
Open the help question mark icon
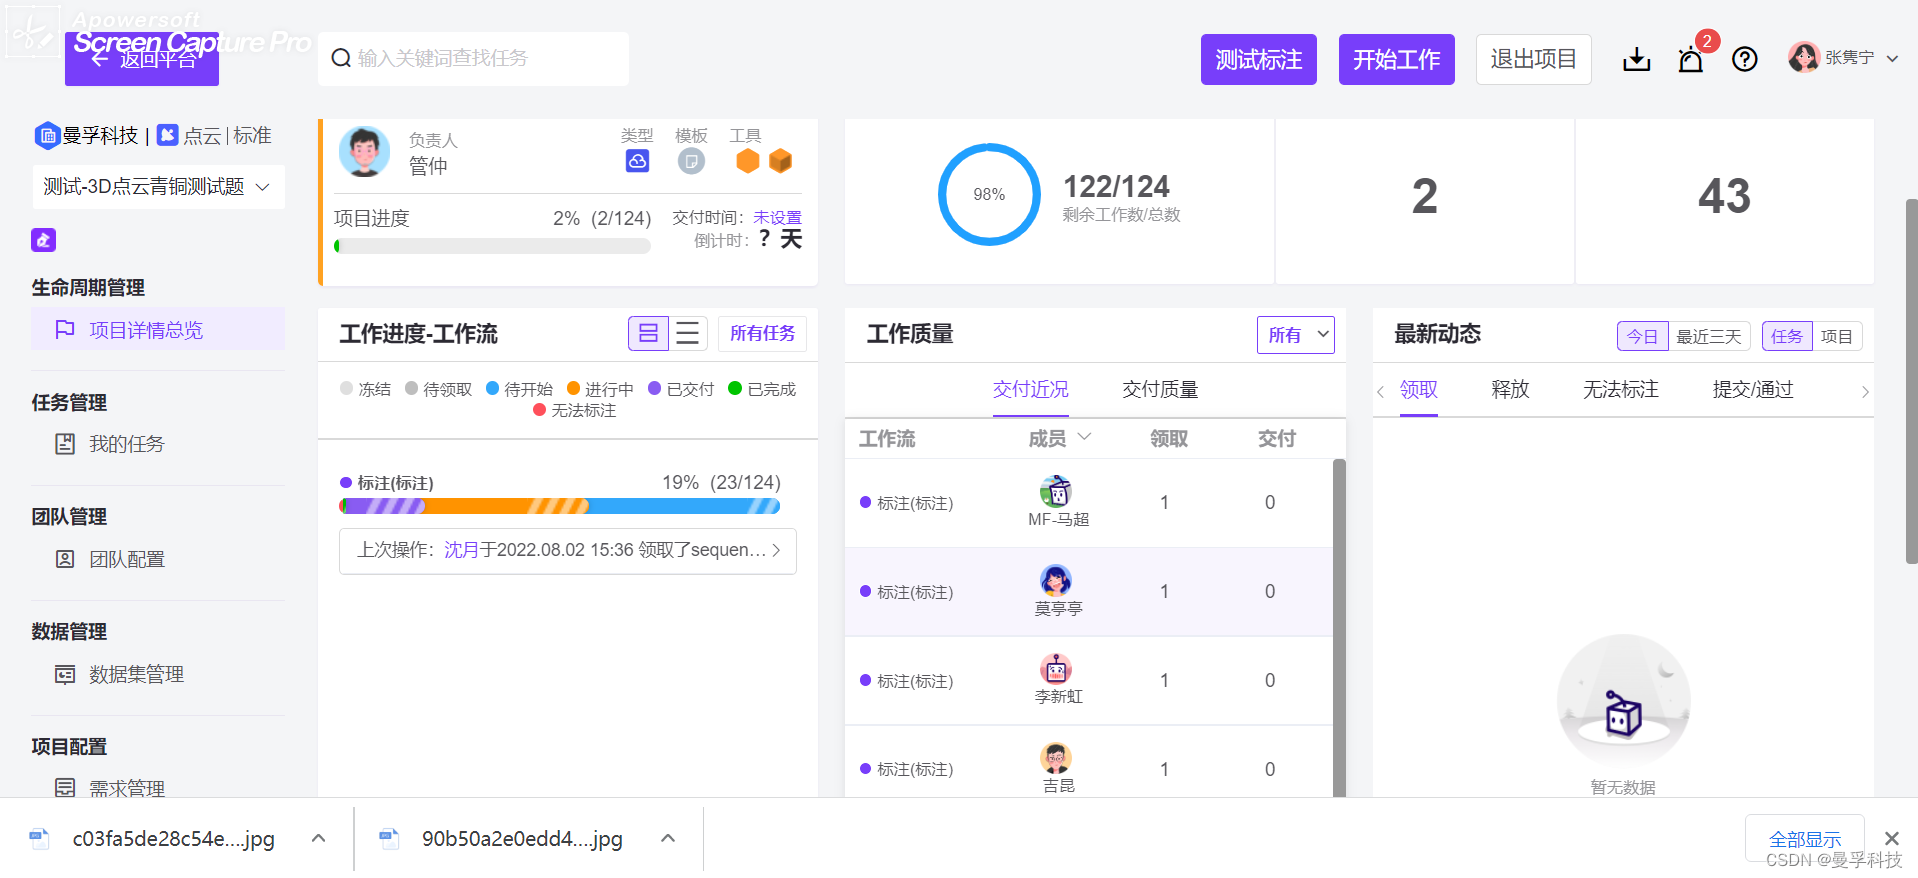[1745, 60]
